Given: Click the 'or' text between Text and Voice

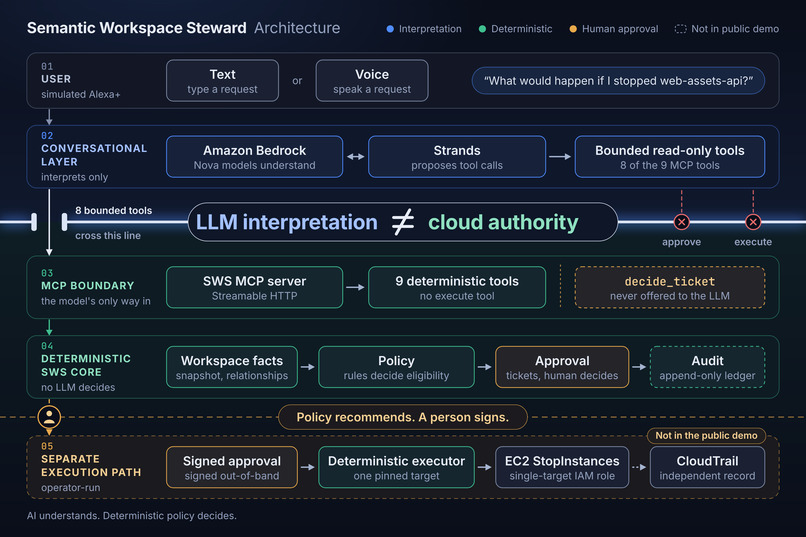Looking at the screenshot, I should (297, 81).
